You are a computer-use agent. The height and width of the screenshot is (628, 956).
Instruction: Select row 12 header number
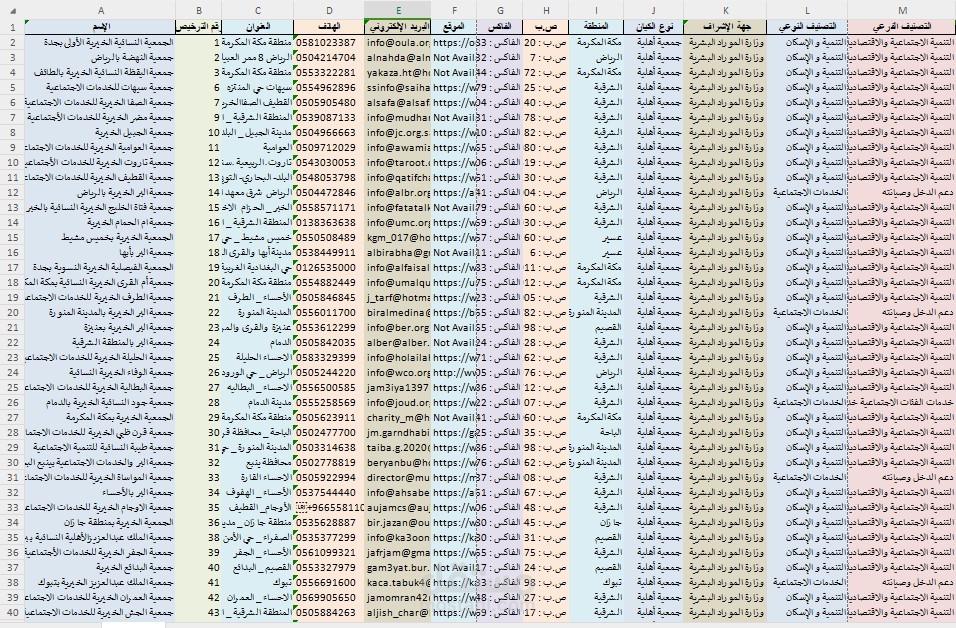(x=12, y=192)
